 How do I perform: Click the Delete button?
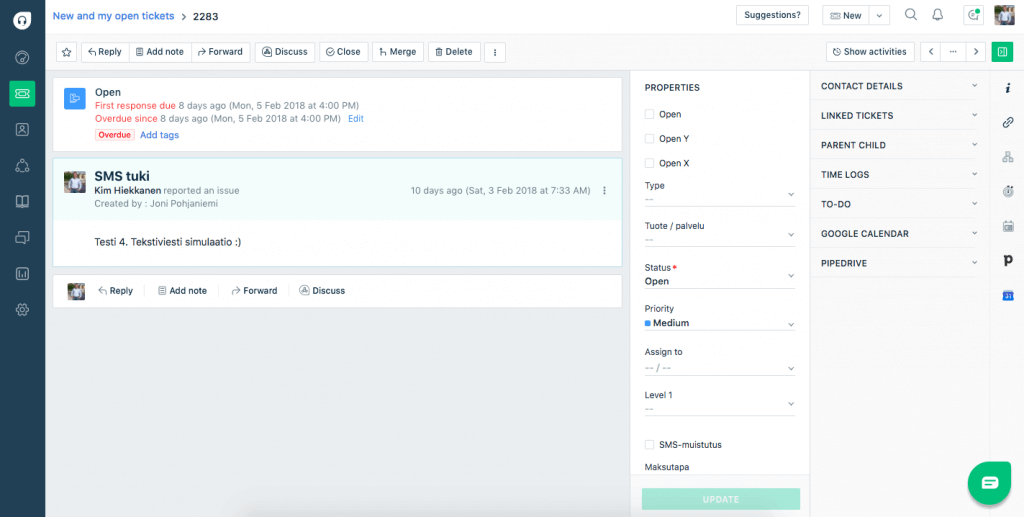pyautogui.click(x=455, y=52)
